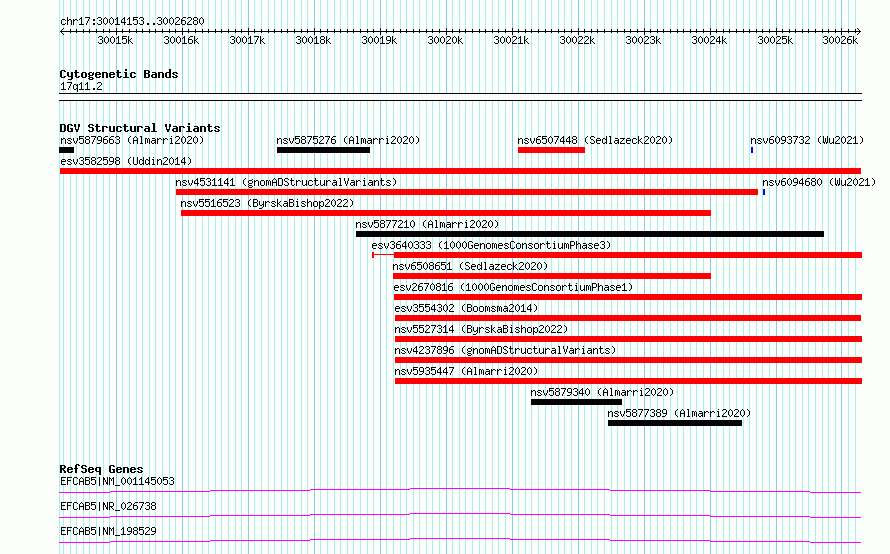Select the nsv5875276 black variant bar
The width and height of the screenshot is (890, 554).
pyautogui.click(x=324, y=150)
